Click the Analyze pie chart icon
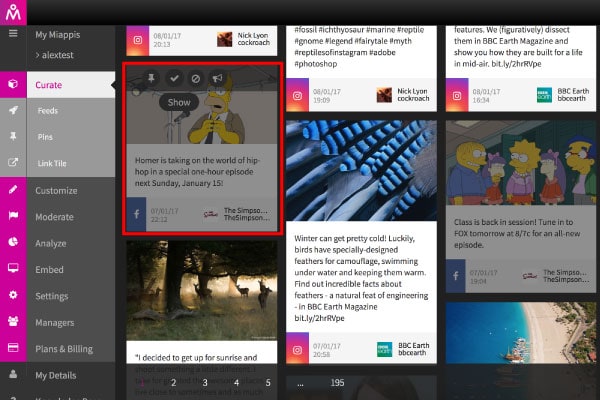The height and width of the screenshot is (400, 600). click(13, 242)
